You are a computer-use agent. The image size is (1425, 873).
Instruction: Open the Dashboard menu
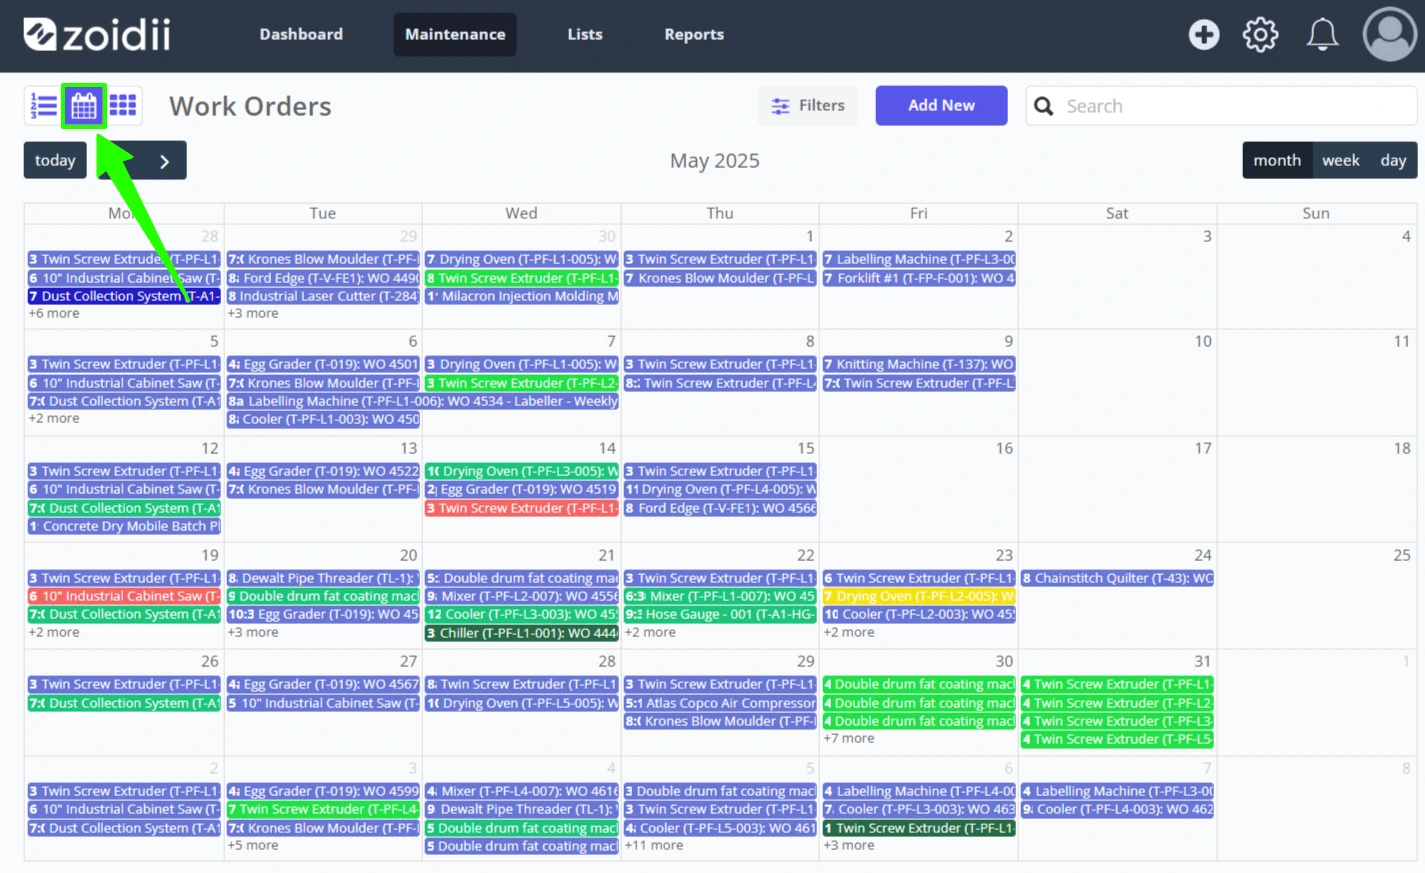301,35
